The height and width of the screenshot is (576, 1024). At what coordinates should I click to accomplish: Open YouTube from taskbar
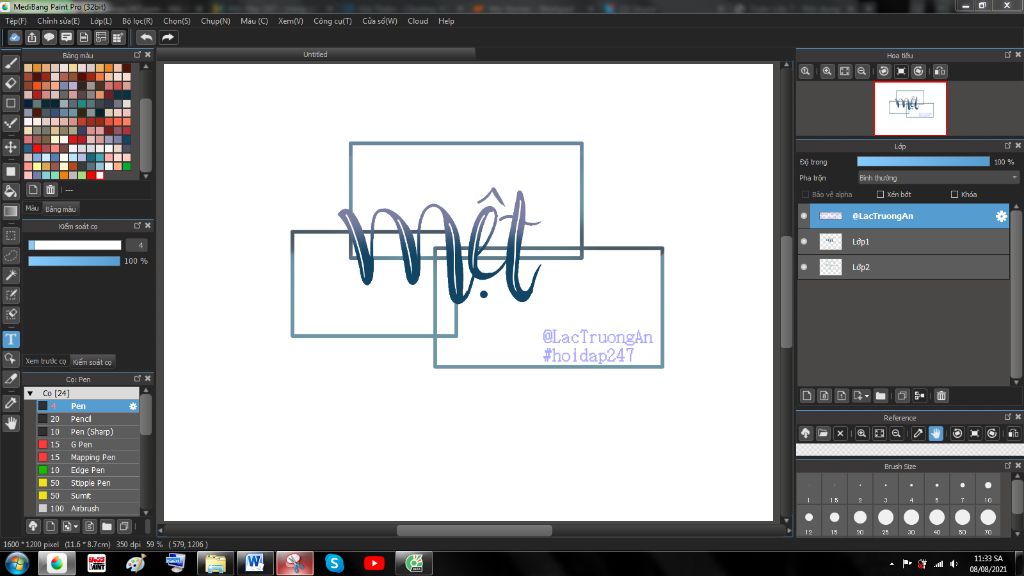coord(374,563)
